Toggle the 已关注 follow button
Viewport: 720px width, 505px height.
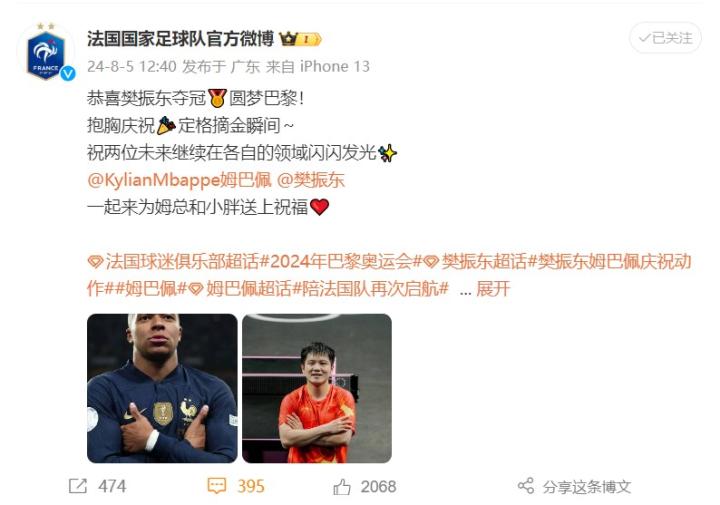coord(665,38)
